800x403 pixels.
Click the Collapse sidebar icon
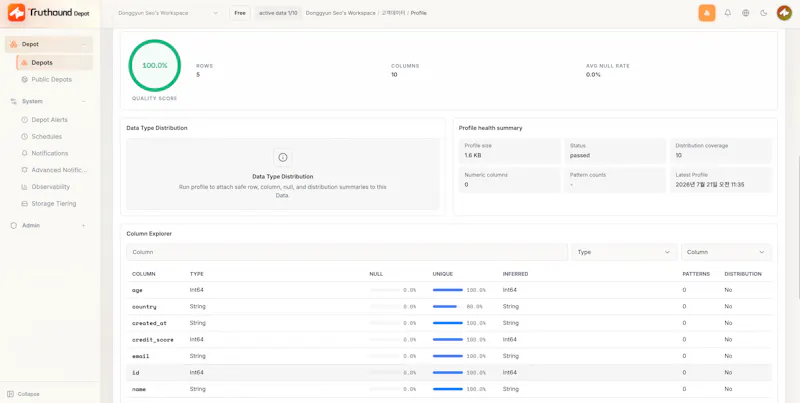[11, 394]
